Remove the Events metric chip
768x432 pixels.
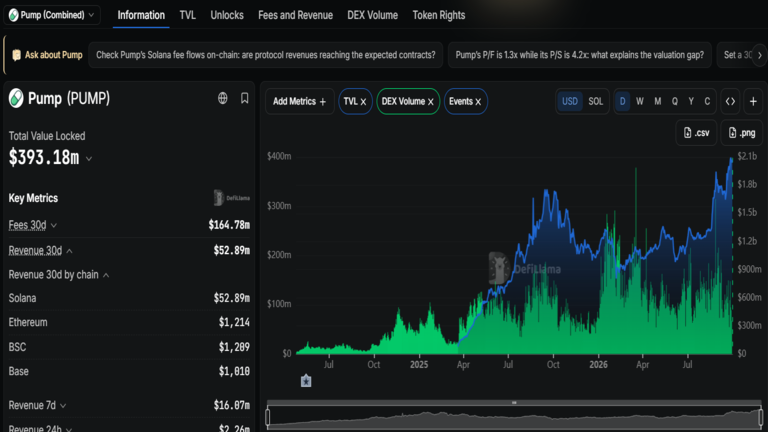click(x=478, y=102)
